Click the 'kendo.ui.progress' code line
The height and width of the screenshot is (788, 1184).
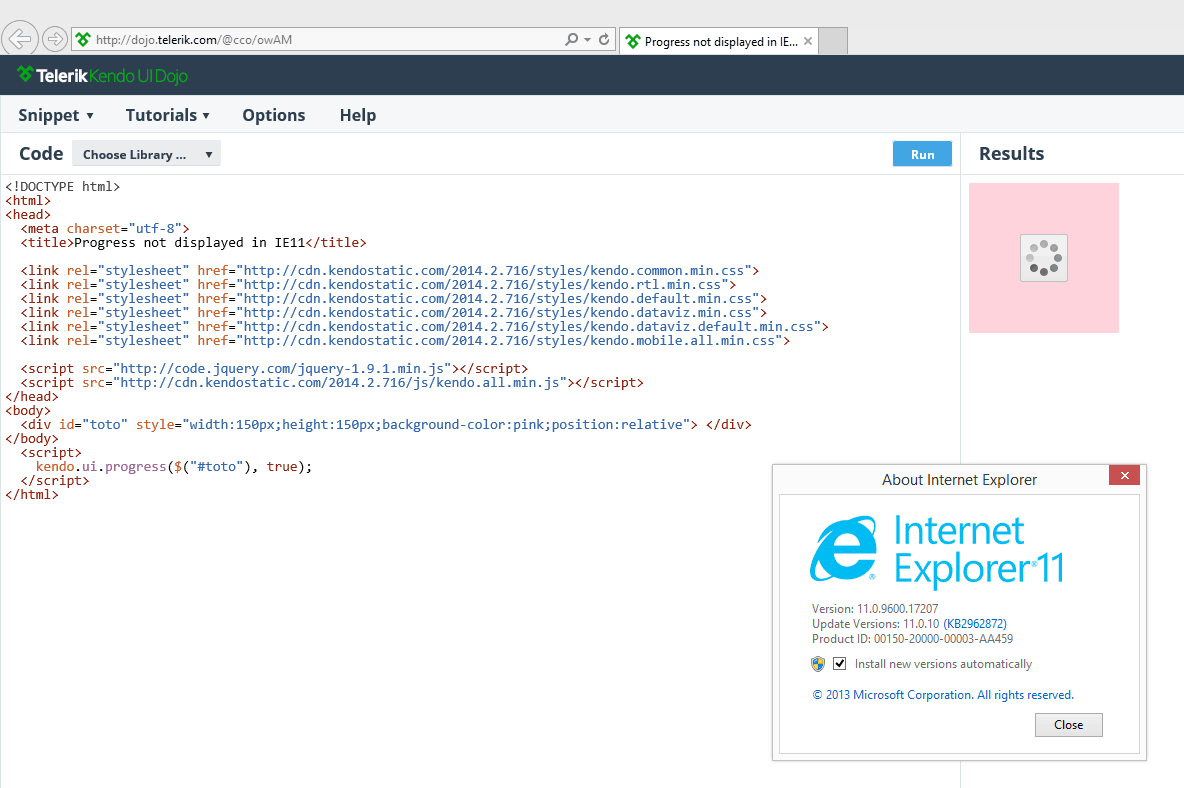[174, 466]
